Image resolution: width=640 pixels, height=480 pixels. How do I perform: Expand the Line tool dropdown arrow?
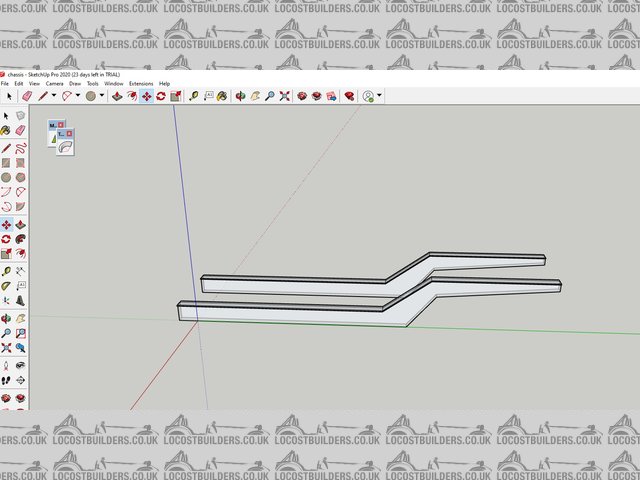[x=55, y=96]
